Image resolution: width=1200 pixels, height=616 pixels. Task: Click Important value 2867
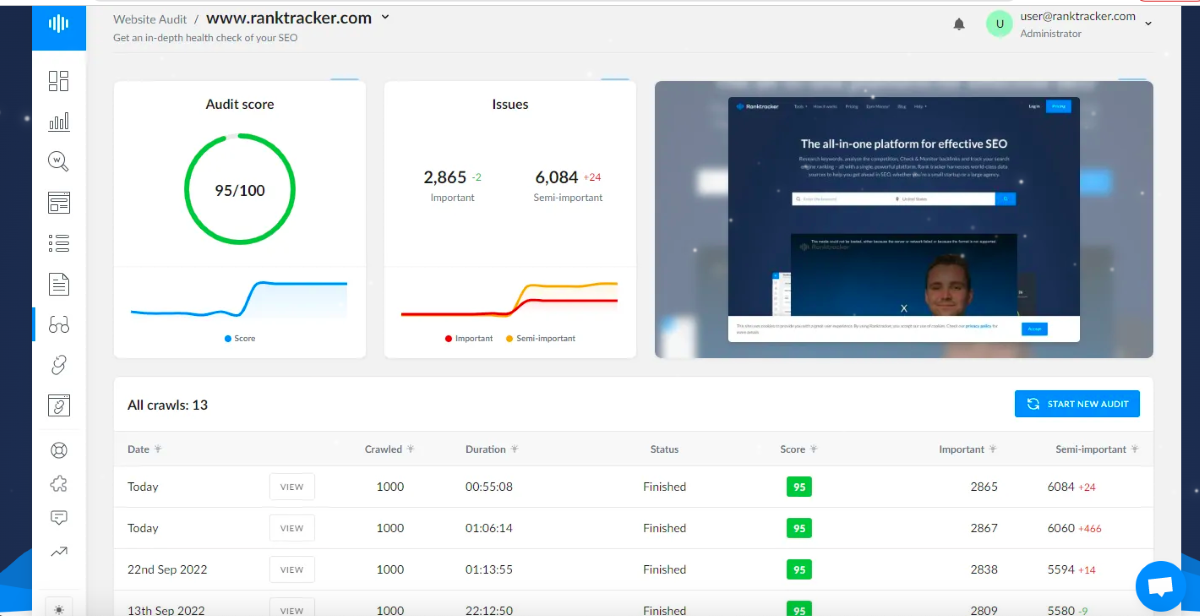coord(984,528)
